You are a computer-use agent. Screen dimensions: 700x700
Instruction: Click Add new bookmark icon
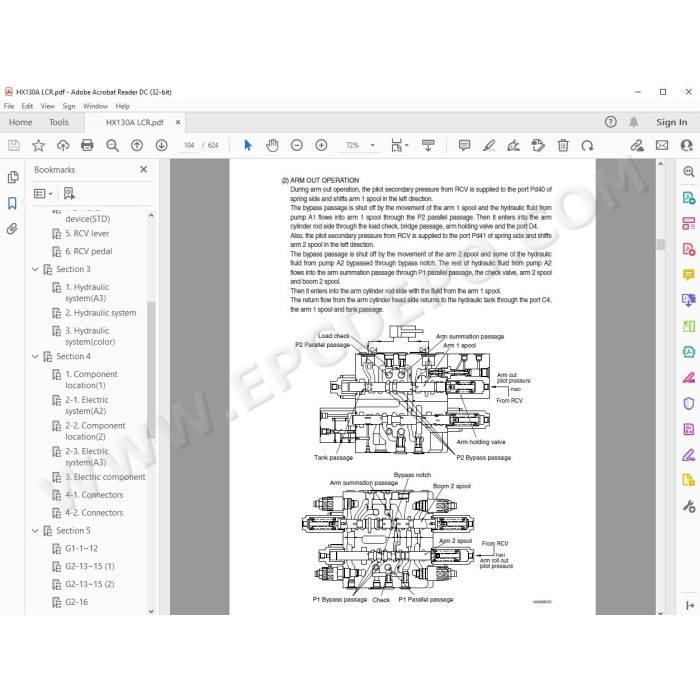[x=69, y=193]
